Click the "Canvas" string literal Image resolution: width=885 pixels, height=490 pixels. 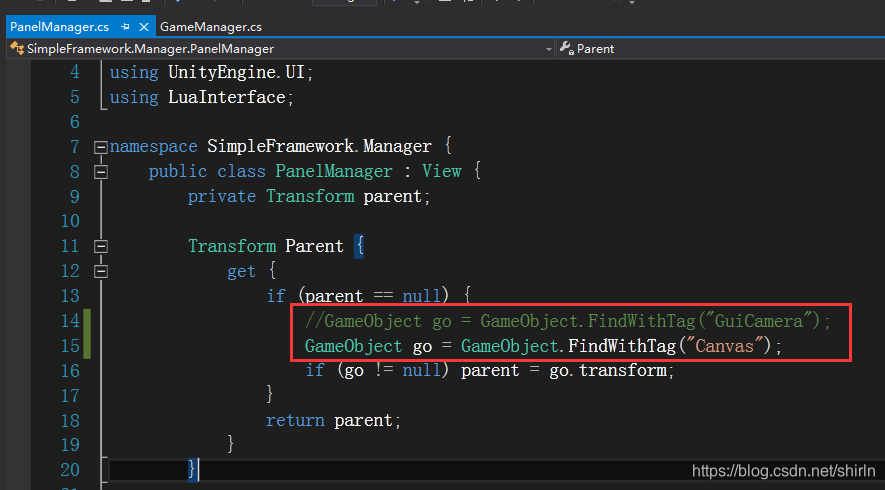click(724, 345)
